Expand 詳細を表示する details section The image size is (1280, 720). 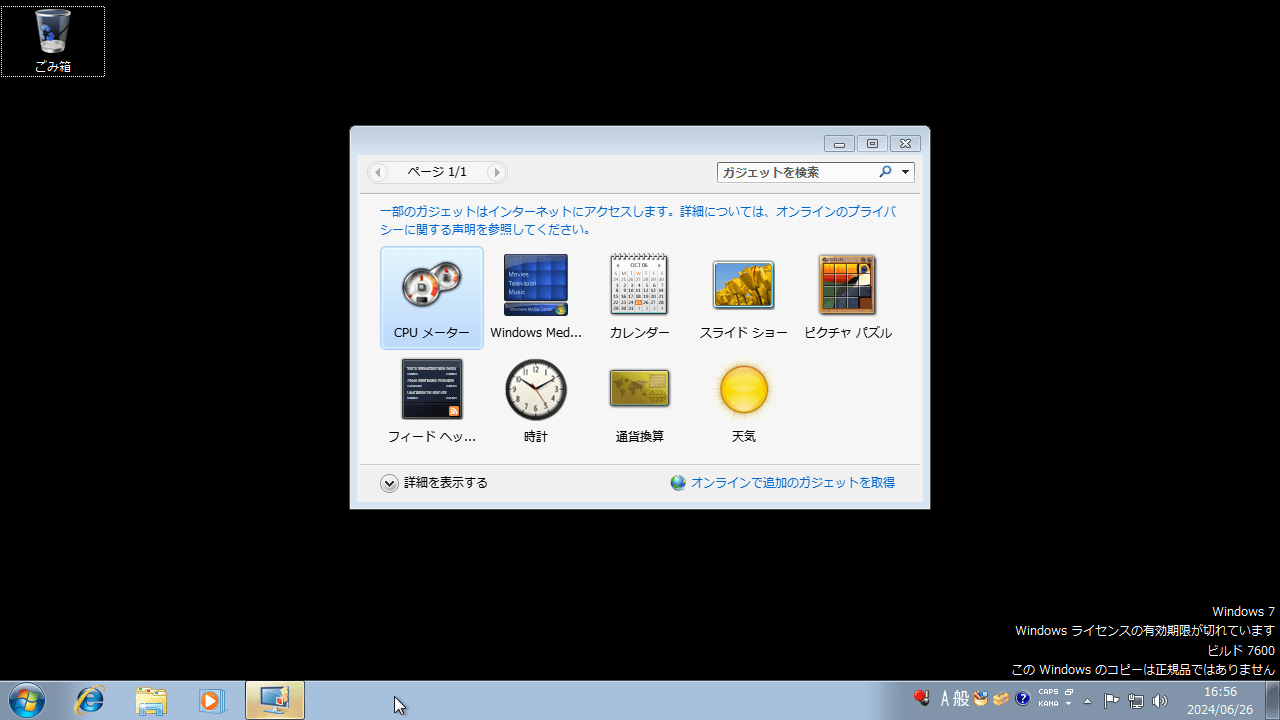(434, 483)
